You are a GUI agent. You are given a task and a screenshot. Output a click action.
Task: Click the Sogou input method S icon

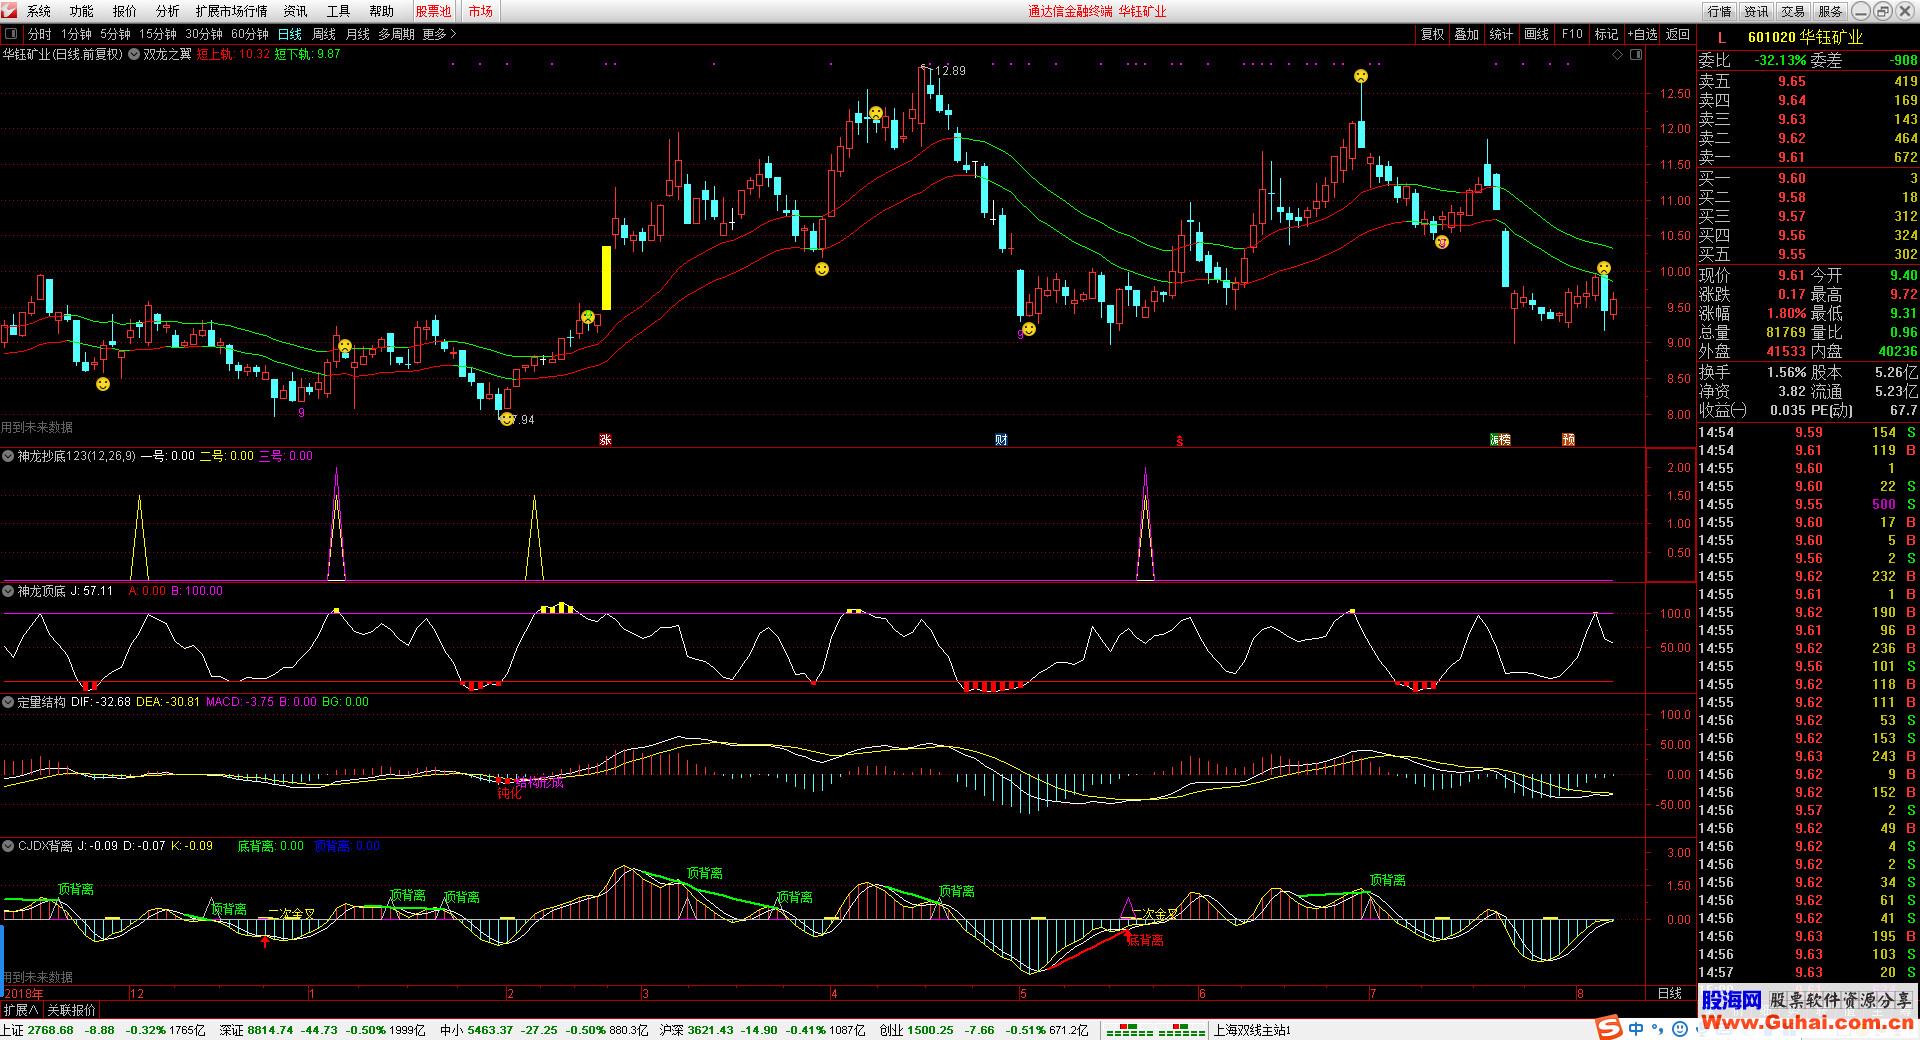pyautogui.click(x=1607, y=1027)
